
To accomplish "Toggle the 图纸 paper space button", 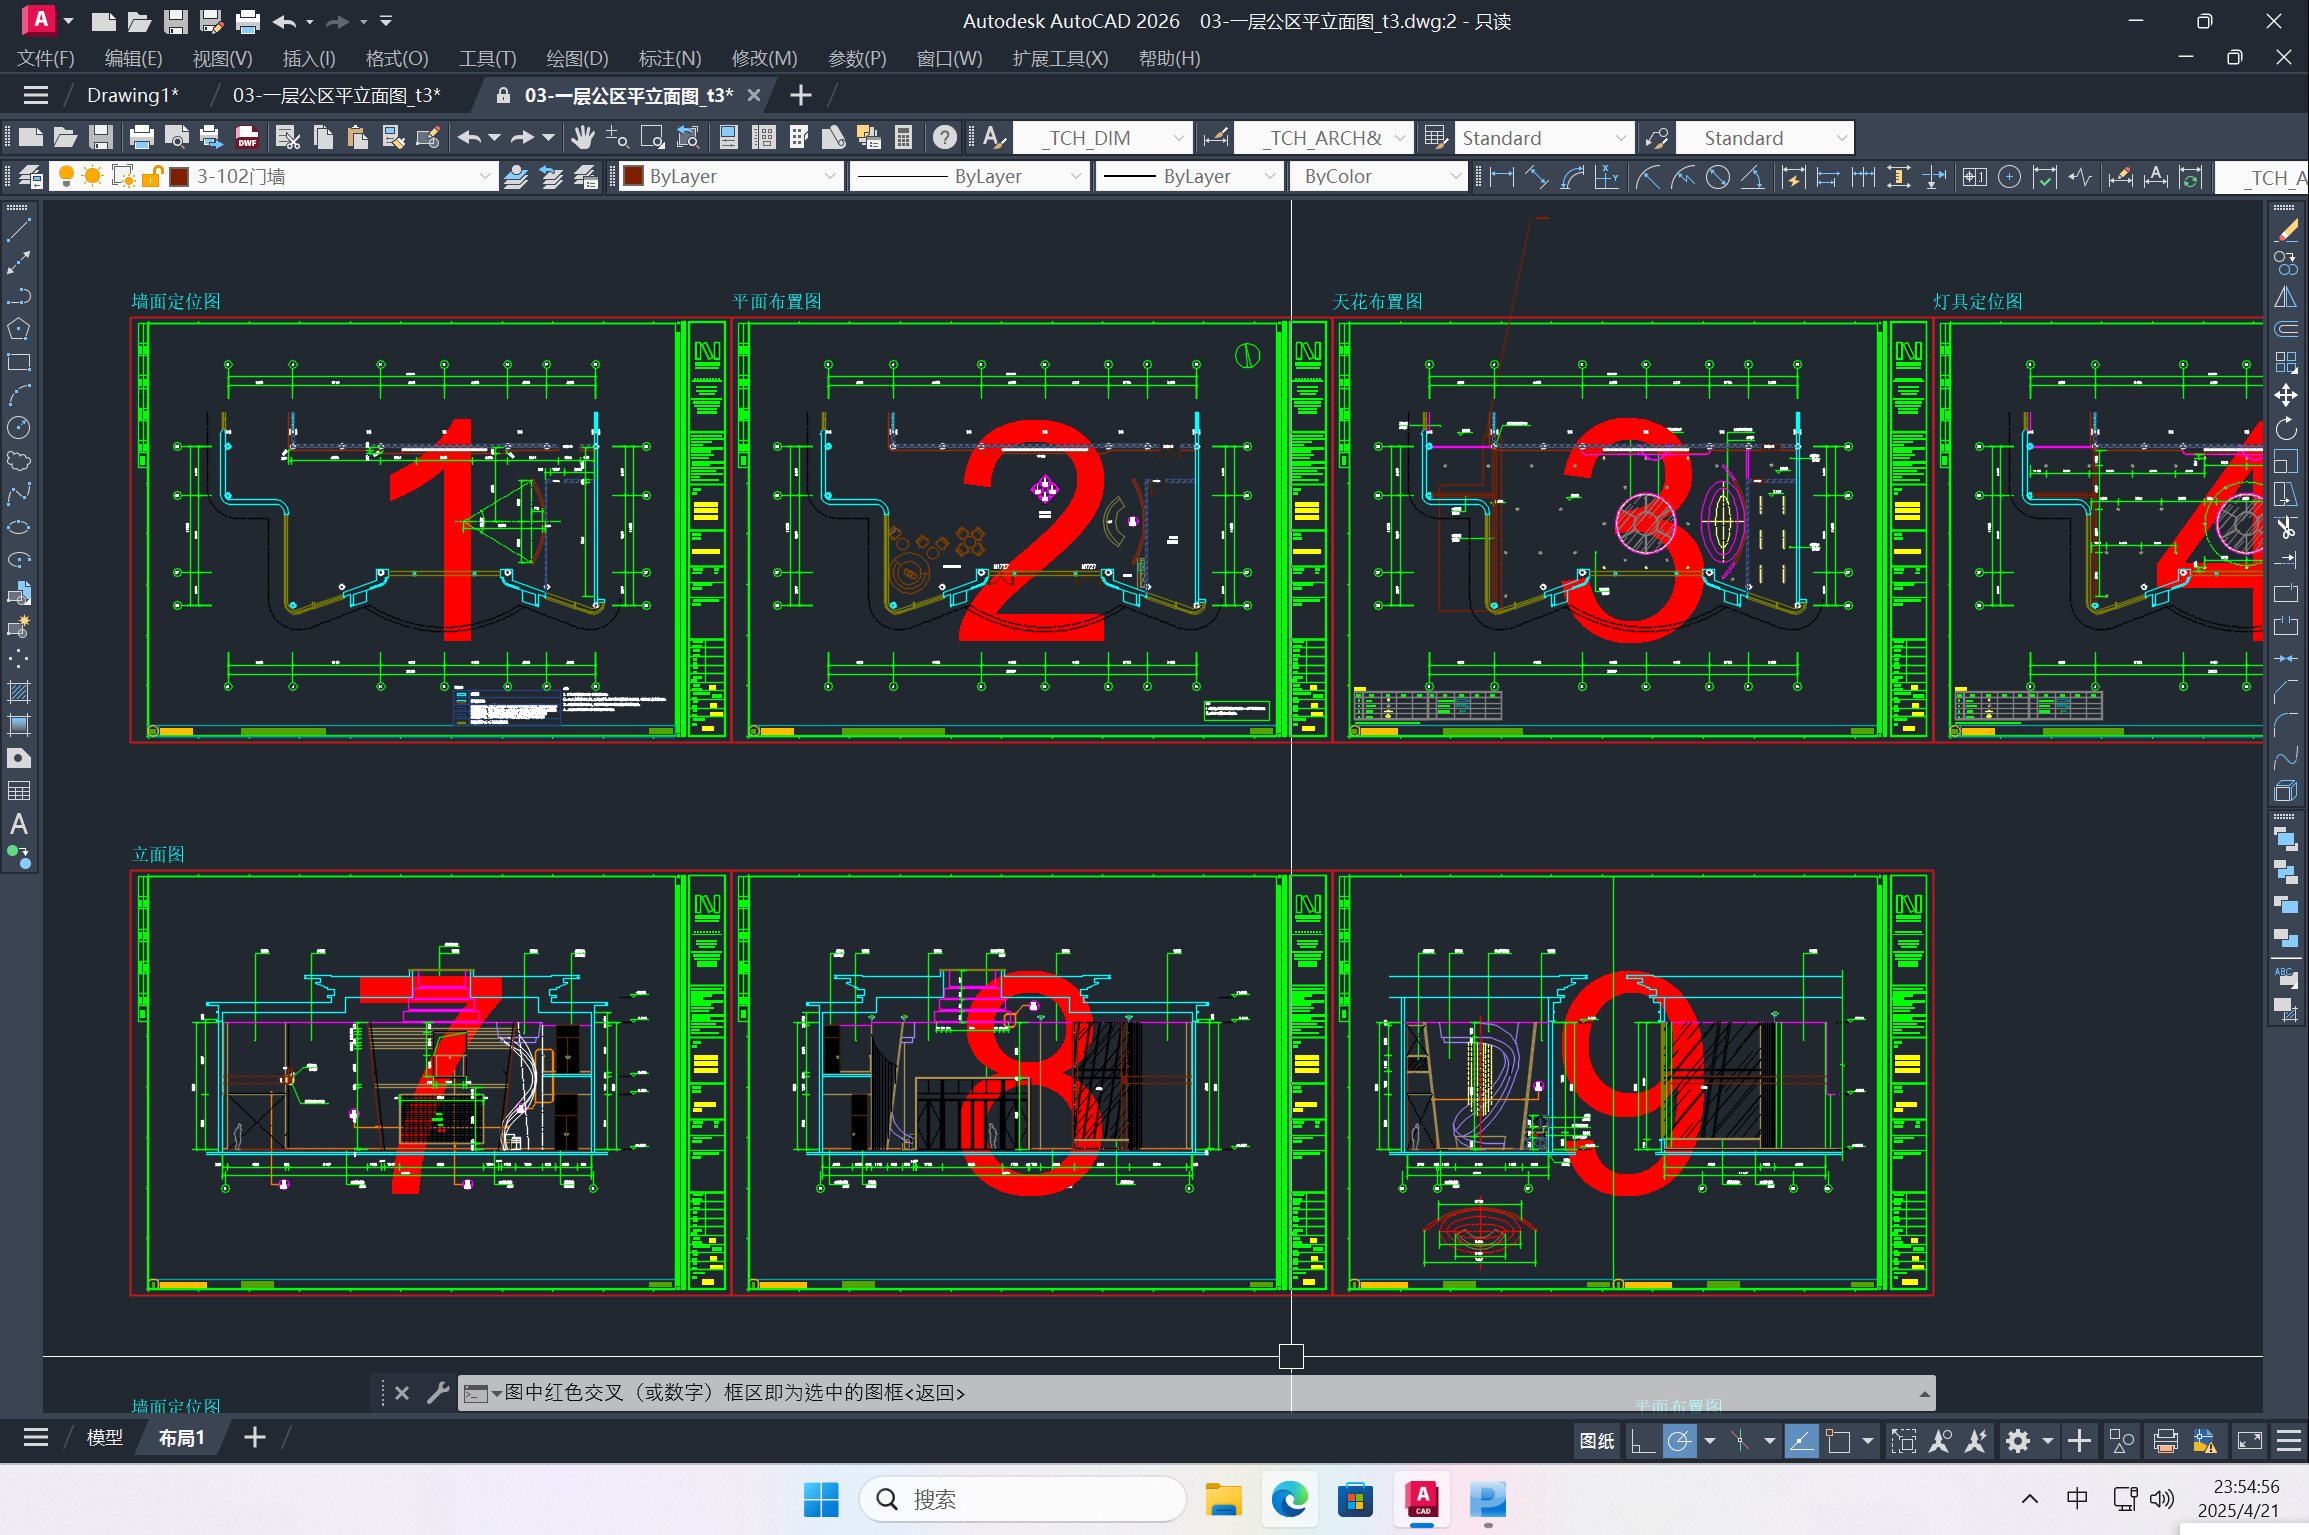I will point(1596,1441).
